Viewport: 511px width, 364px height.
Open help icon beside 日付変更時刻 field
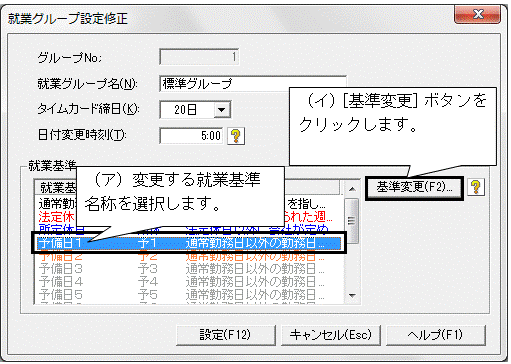tap(236, 136)
